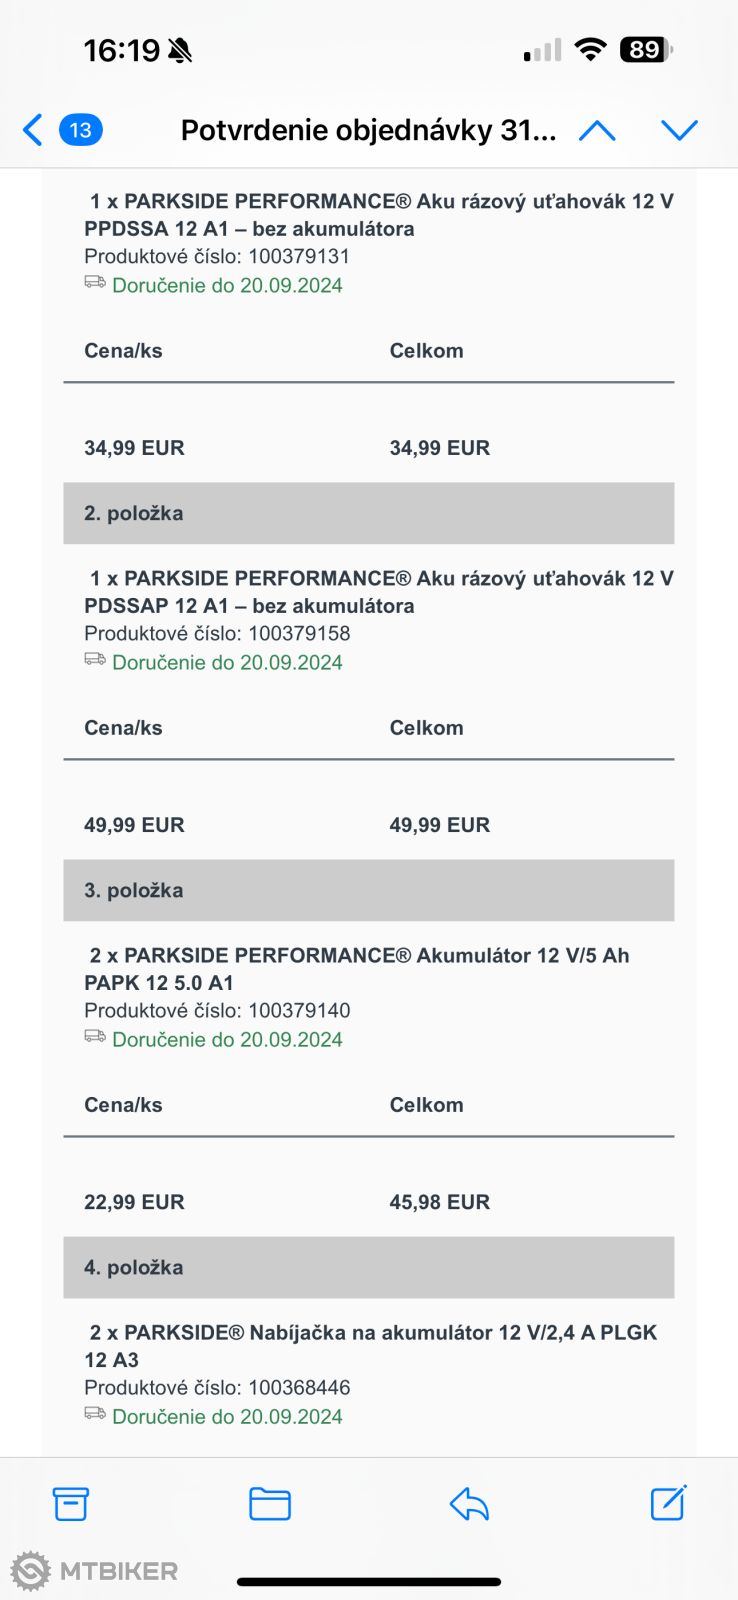Open reply options with the reply arrow
The image size is (738, 1600).
click(469, 1503)
